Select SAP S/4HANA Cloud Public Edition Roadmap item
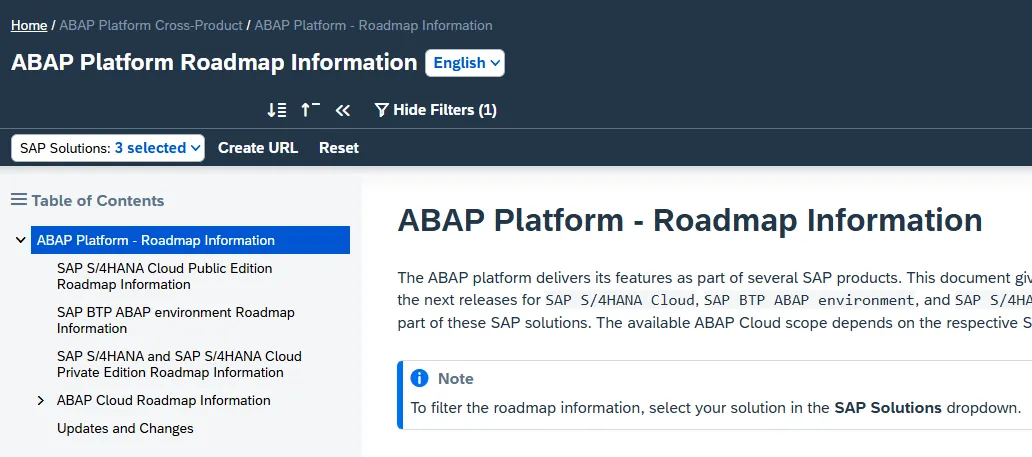The height and width of the screenshot is (457, 1032). click(x=164, y=276)
